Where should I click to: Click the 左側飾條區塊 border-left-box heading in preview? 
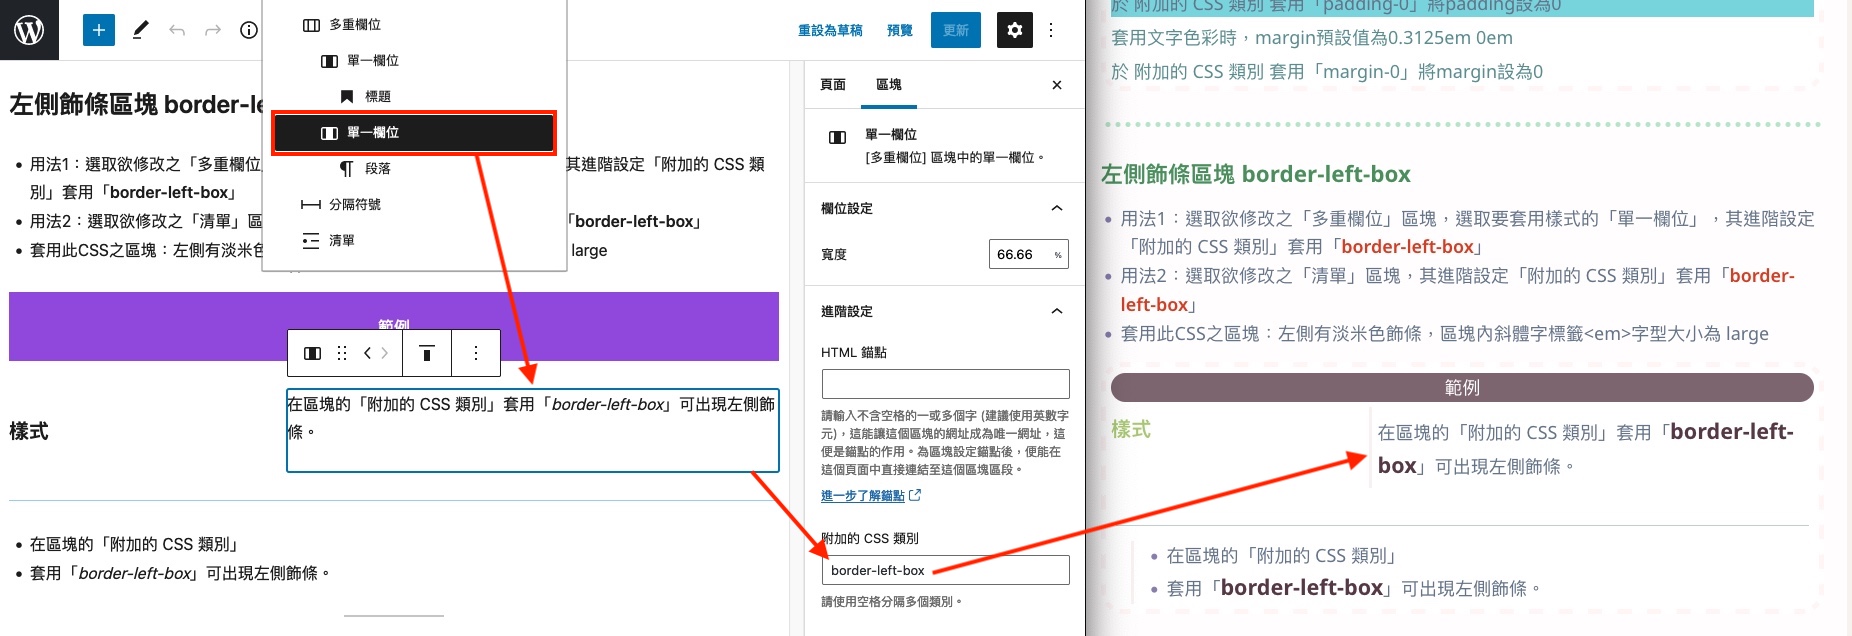(1255, 174)
